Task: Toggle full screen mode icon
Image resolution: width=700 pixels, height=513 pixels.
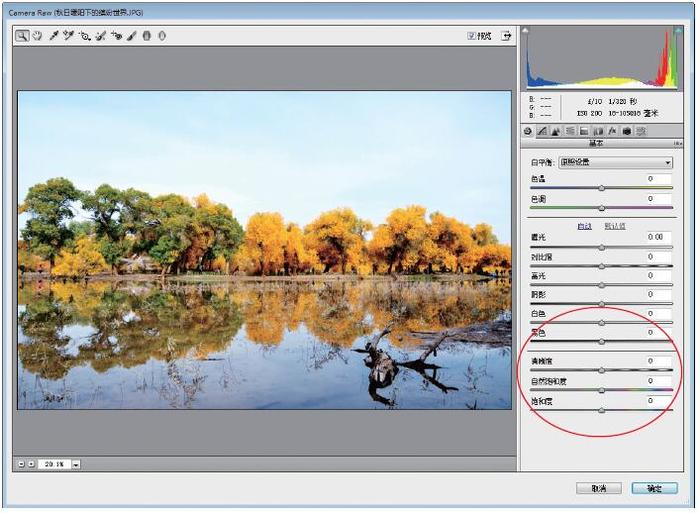Action: point(506,36)
